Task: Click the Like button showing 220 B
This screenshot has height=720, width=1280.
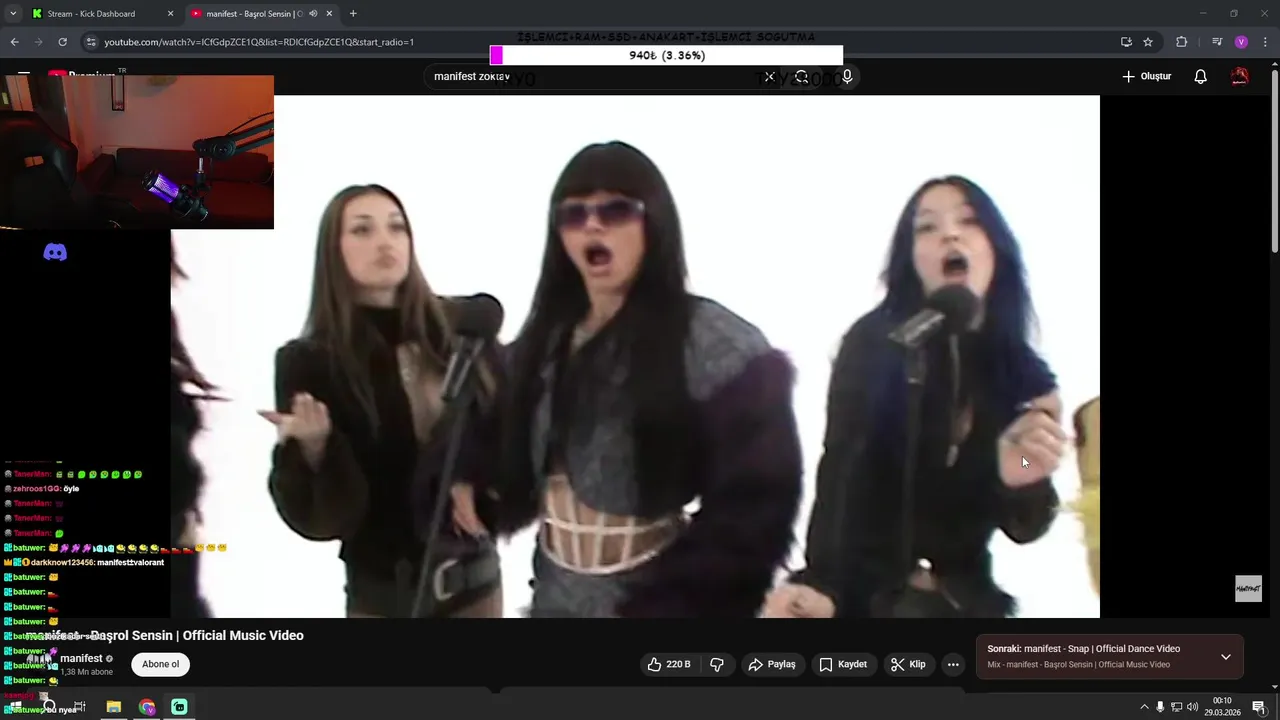Action: (x=669, y=664)
